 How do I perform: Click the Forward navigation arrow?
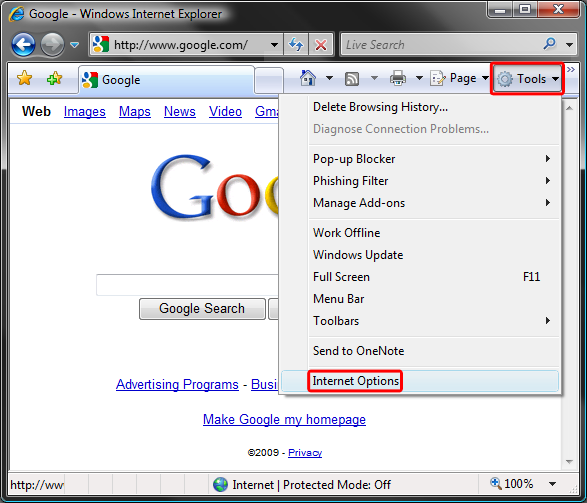52,45
